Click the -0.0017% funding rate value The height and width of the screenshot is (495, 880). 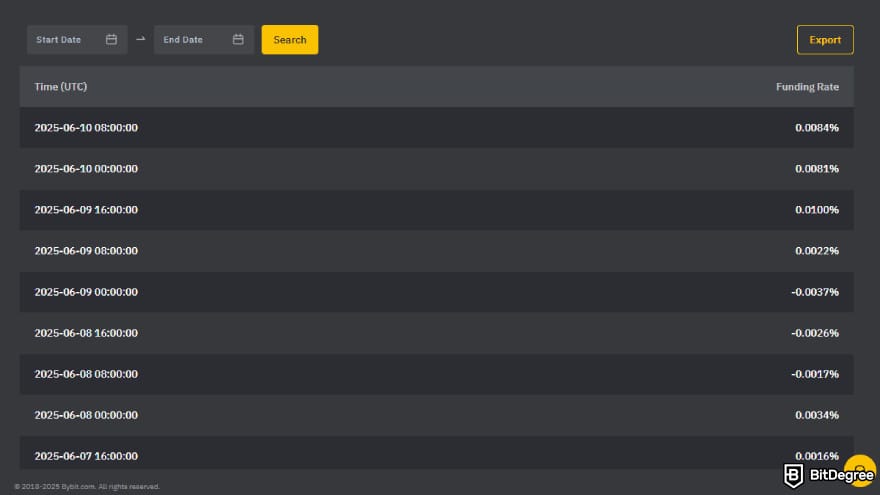(815, 374)
